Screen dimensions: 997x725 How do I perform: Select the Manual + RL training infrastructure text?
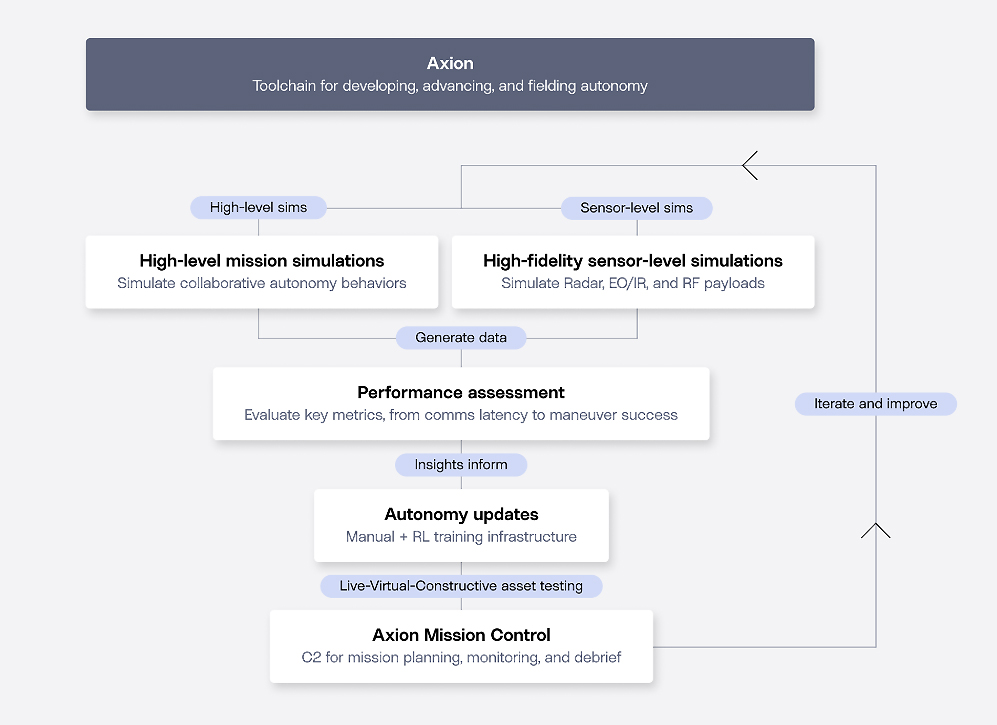[461, 537]
